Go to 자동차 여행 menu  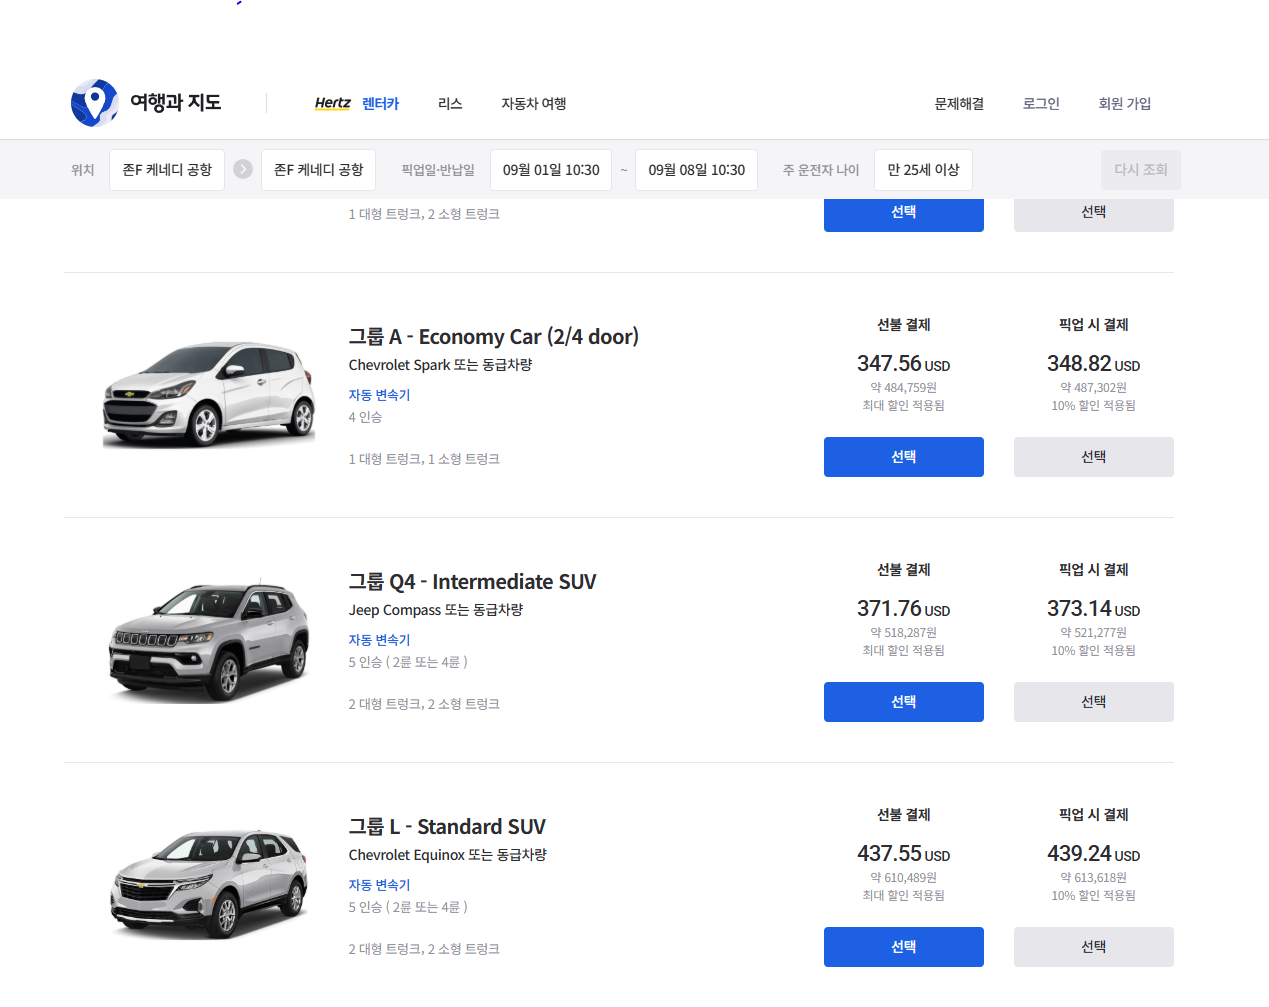(x=534, y=103)
